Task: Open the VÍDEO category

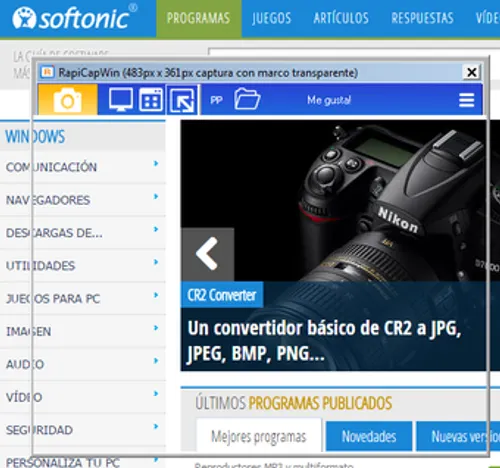Action: (24, 397)
